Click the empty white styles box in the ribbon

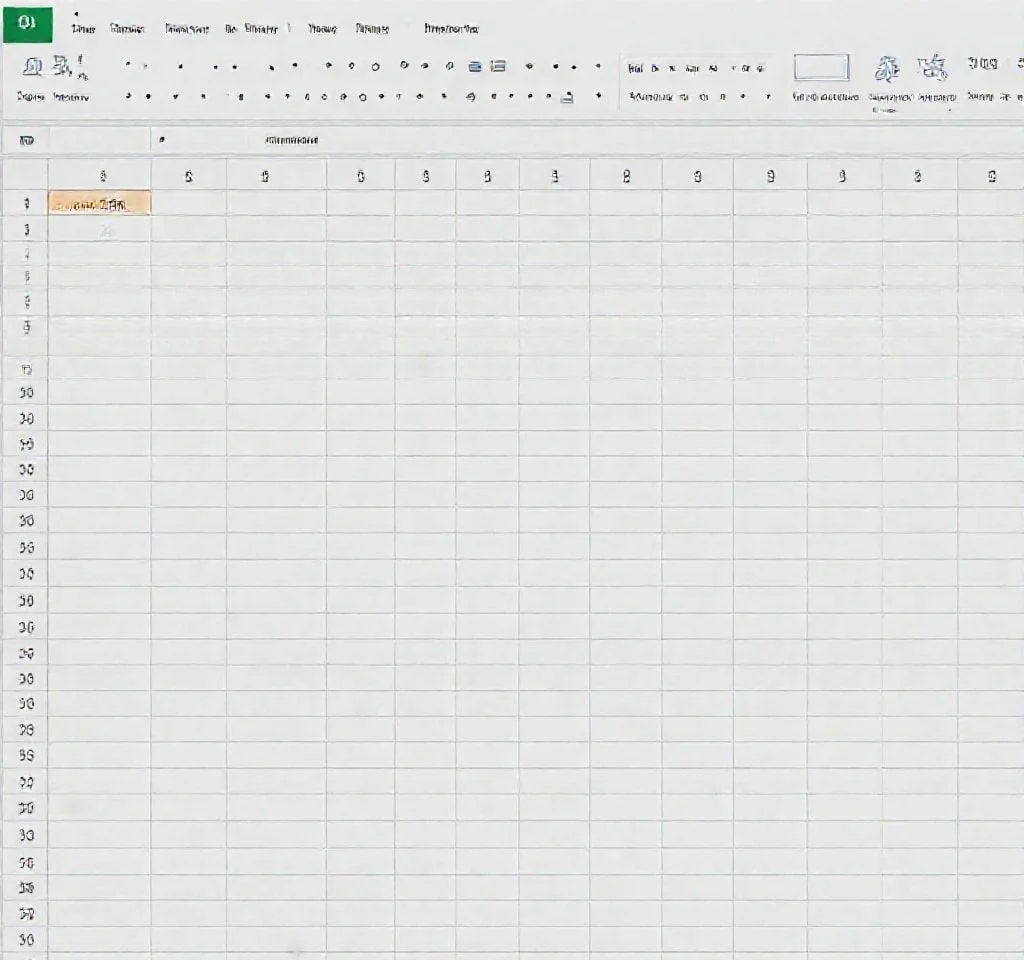[821, 67]
